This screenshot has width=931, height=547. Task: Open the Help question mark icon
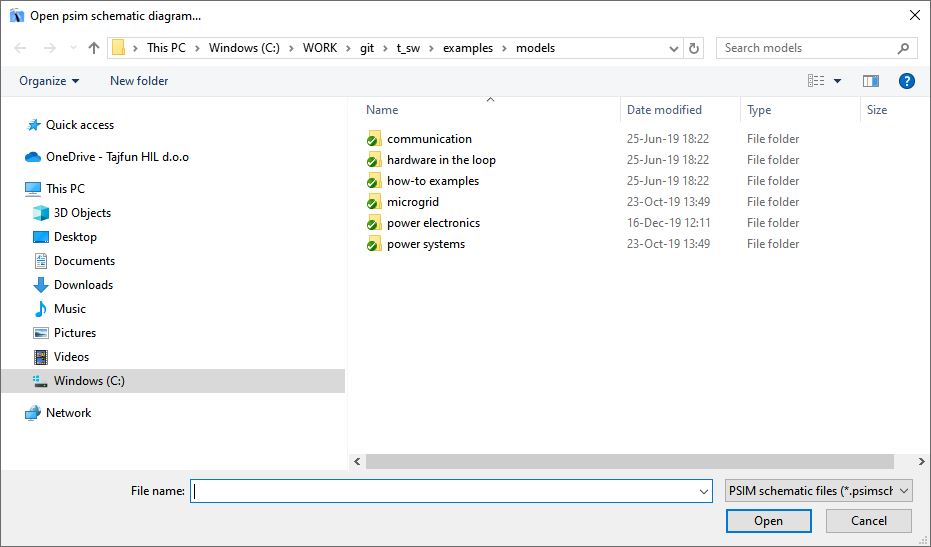906,81
